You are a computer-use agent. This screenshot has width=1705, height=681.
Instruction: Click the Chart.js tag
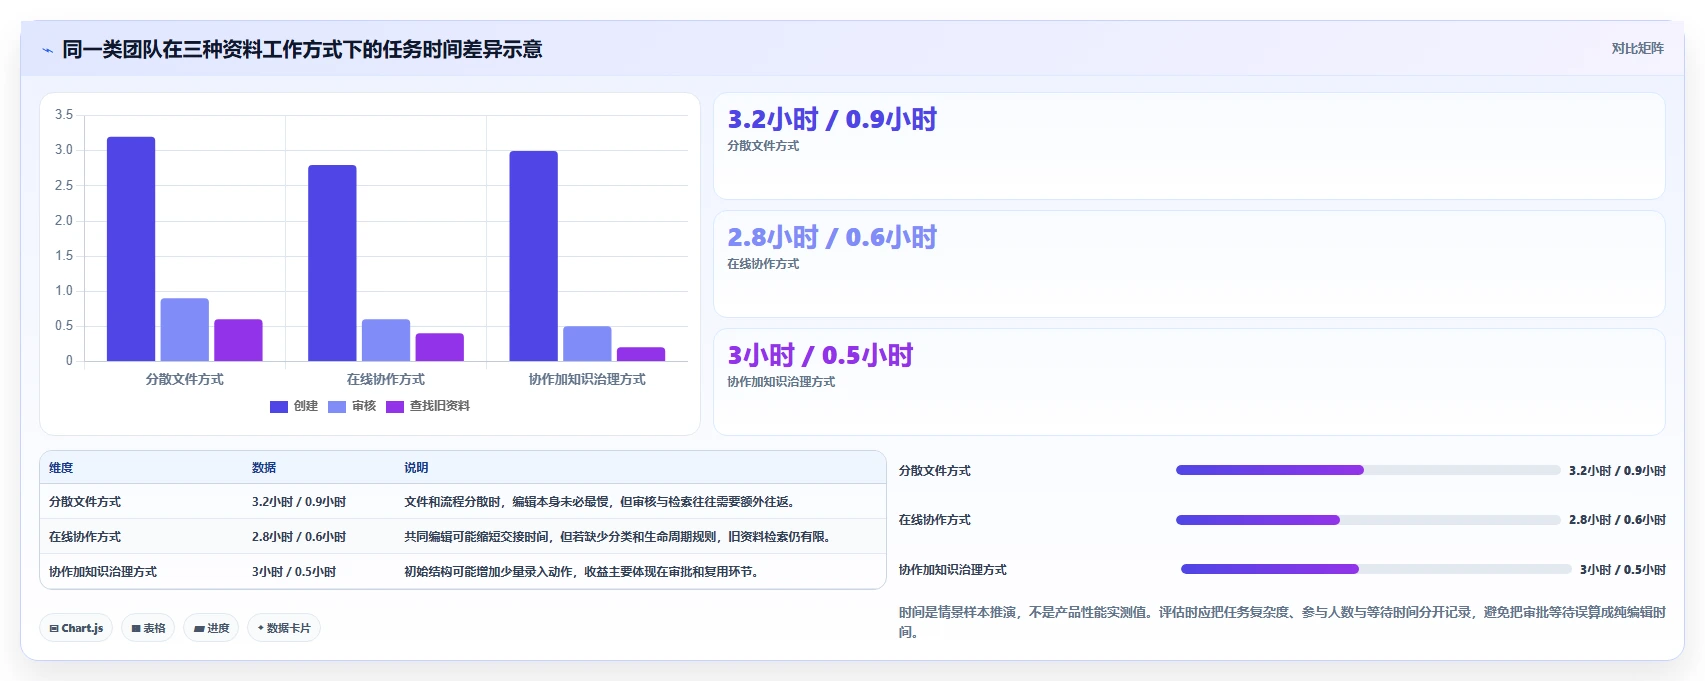point(76,628)
